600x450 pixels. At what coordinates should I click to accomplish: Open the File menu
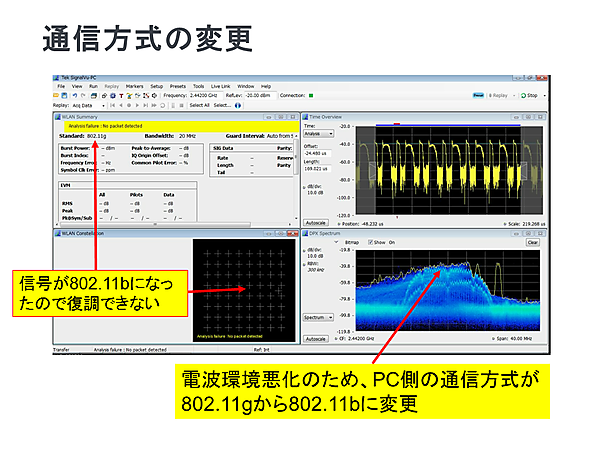pos(61,86)
